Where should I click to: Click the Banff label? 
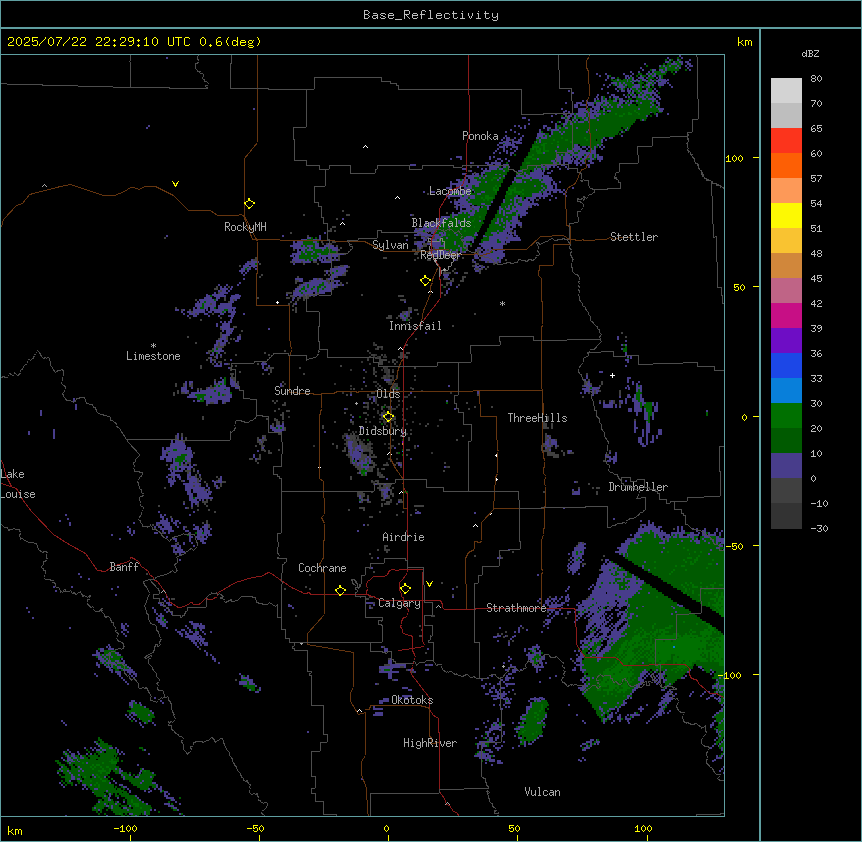[x=124, y=567]
